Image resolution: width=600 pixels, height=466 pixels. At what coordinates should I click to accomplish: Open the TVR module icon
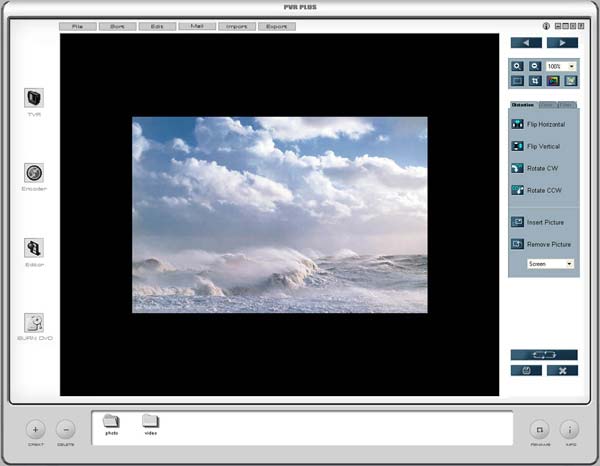click(x=34, y=98)
